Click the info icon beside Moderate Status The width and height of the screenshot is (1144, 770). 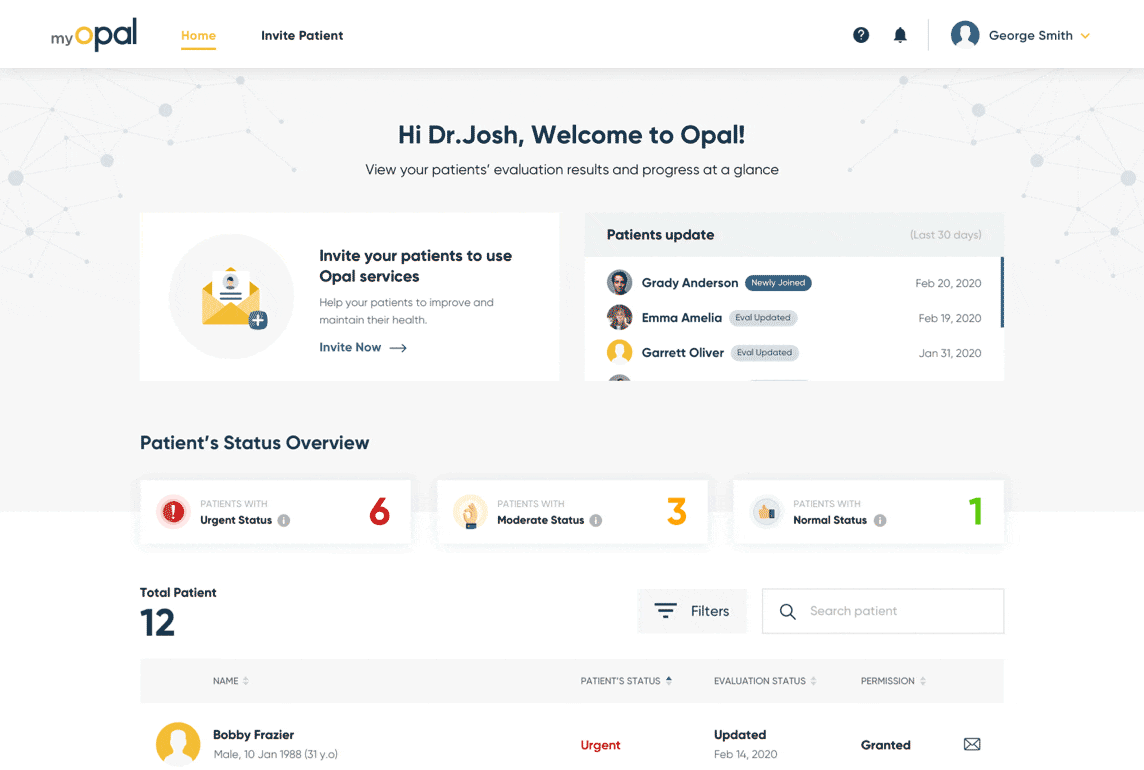tap(596, 520)
